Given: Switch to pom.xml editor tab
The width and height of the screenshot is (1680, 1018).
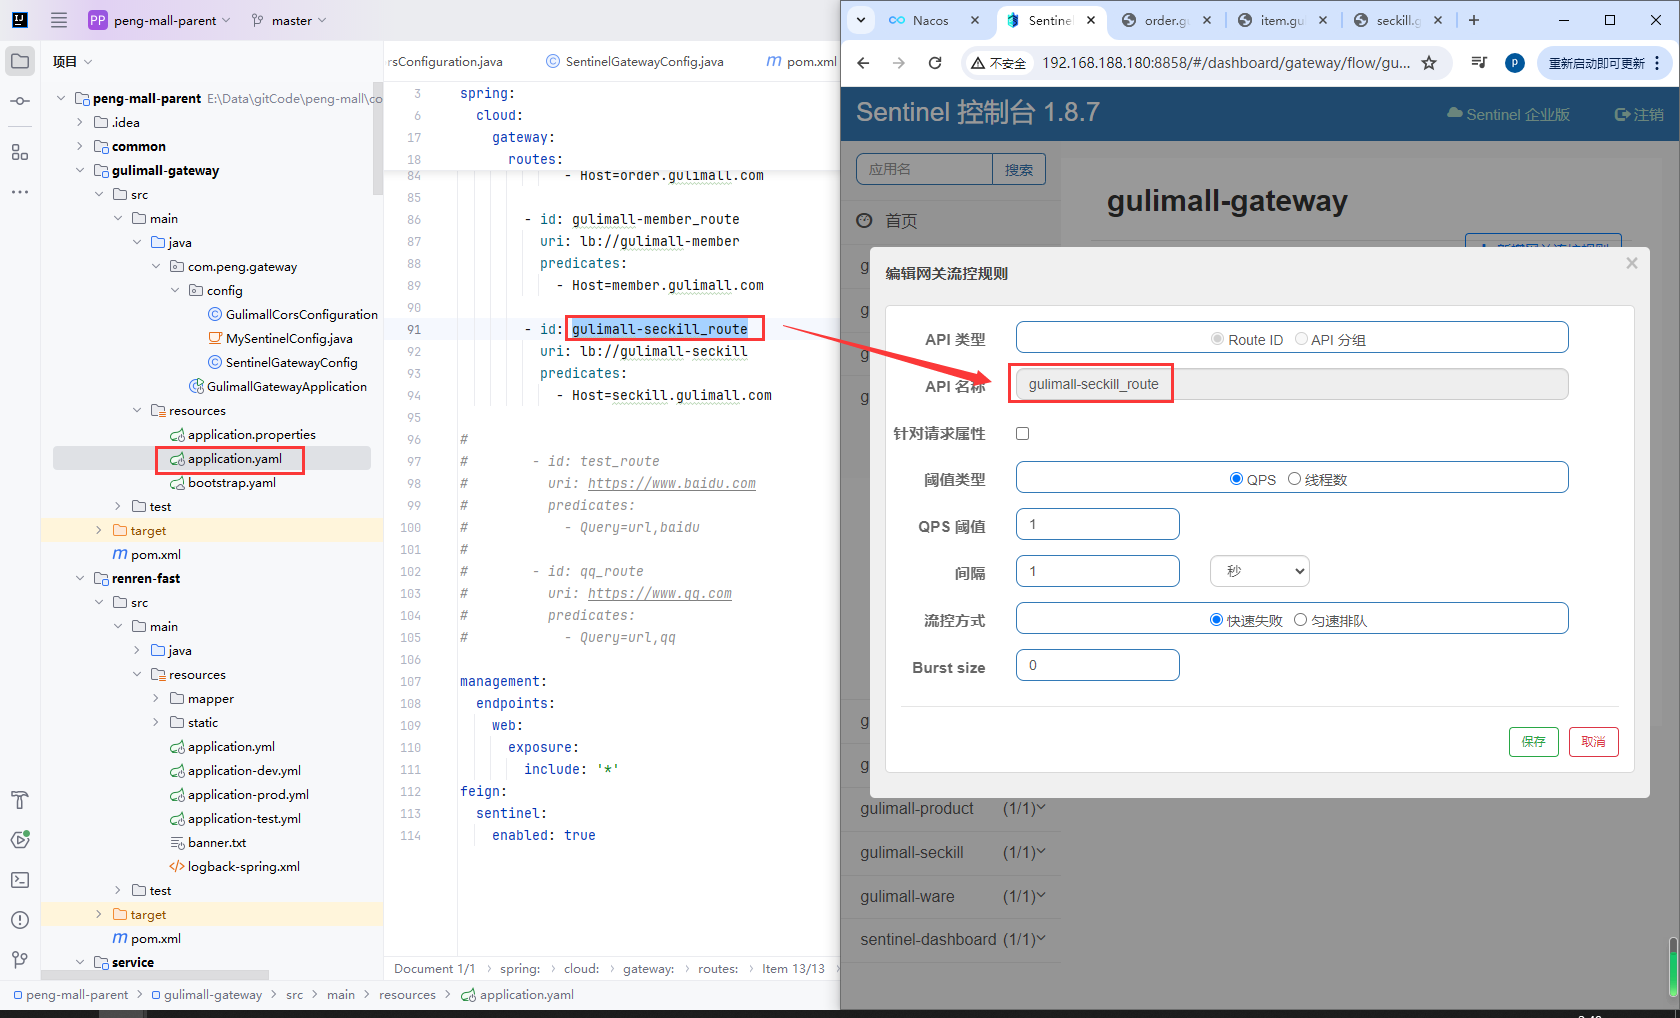Looking at the screenshot, I should 801,61.
